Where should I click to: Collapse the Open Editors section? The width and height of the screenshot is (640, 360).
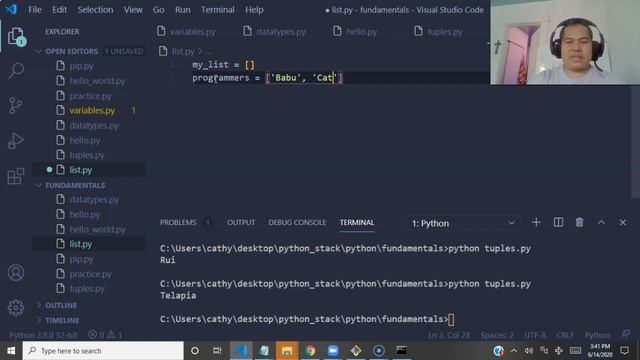click(71, 51)
